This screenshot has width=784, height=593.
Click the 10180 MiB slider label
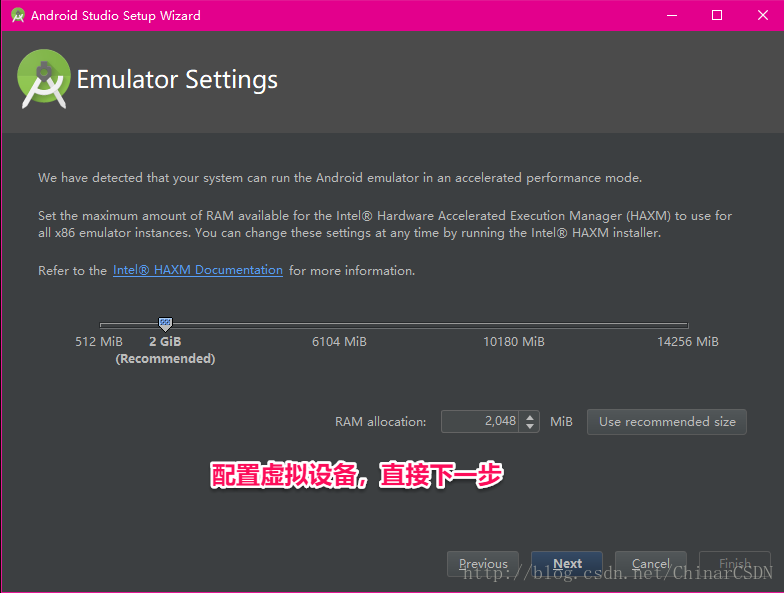click(x=514, y=342)
